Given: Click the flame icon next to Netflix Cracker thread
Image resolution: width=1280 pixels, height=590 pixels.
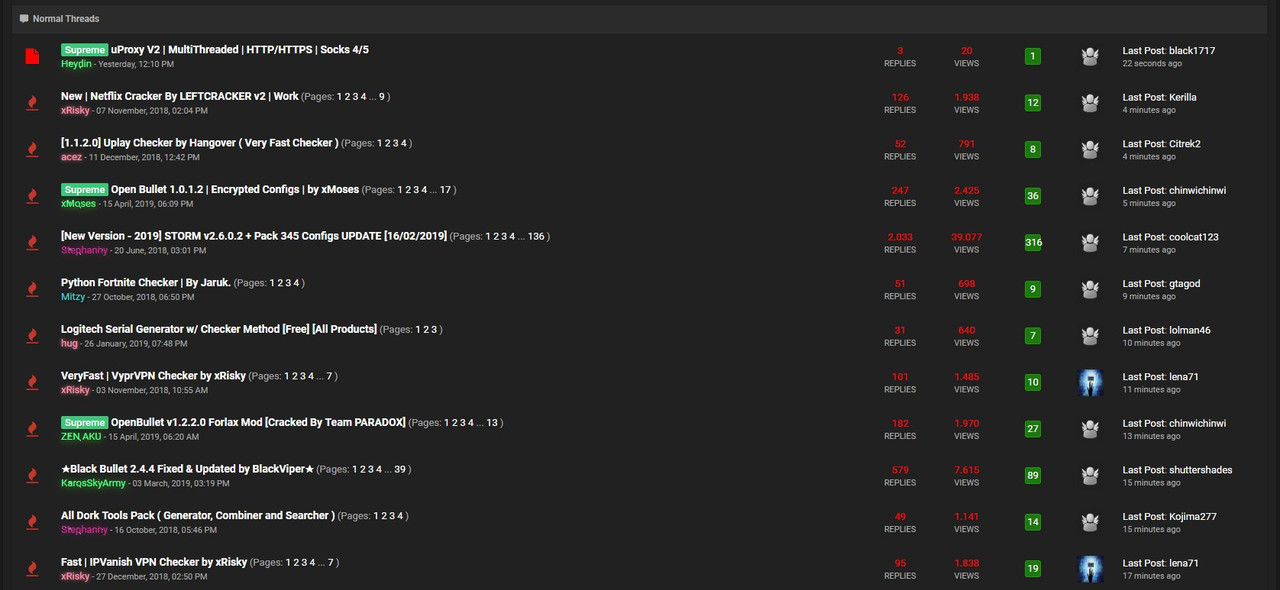Looking at the screenshot, I should pos(32,103).
